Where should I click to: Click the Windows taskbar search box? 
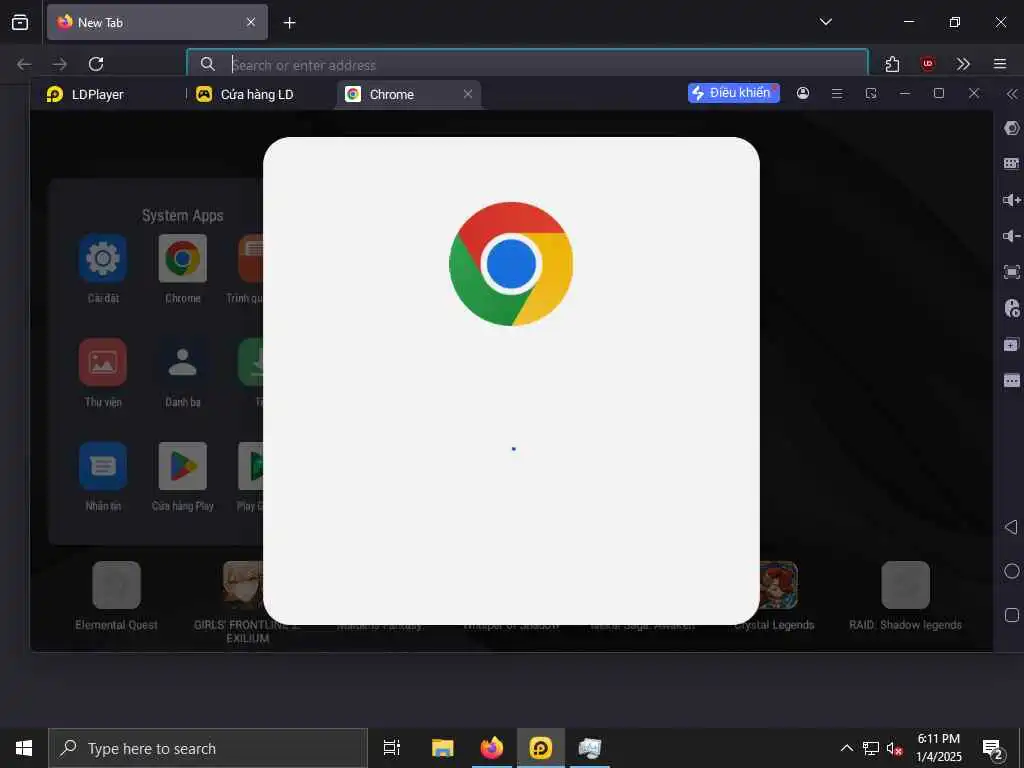pyautogui.click(x=208, y=748)
